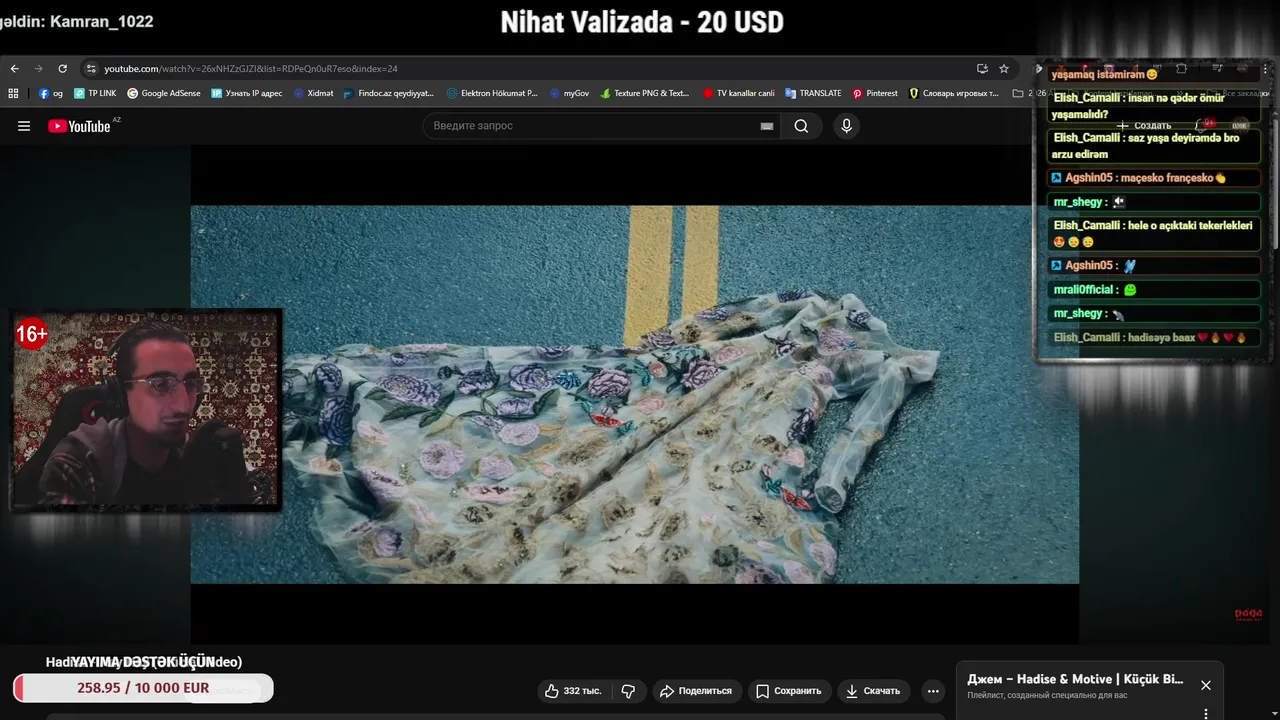
Task: Click the browser forward arrow
Action: [x=39, y=69]
